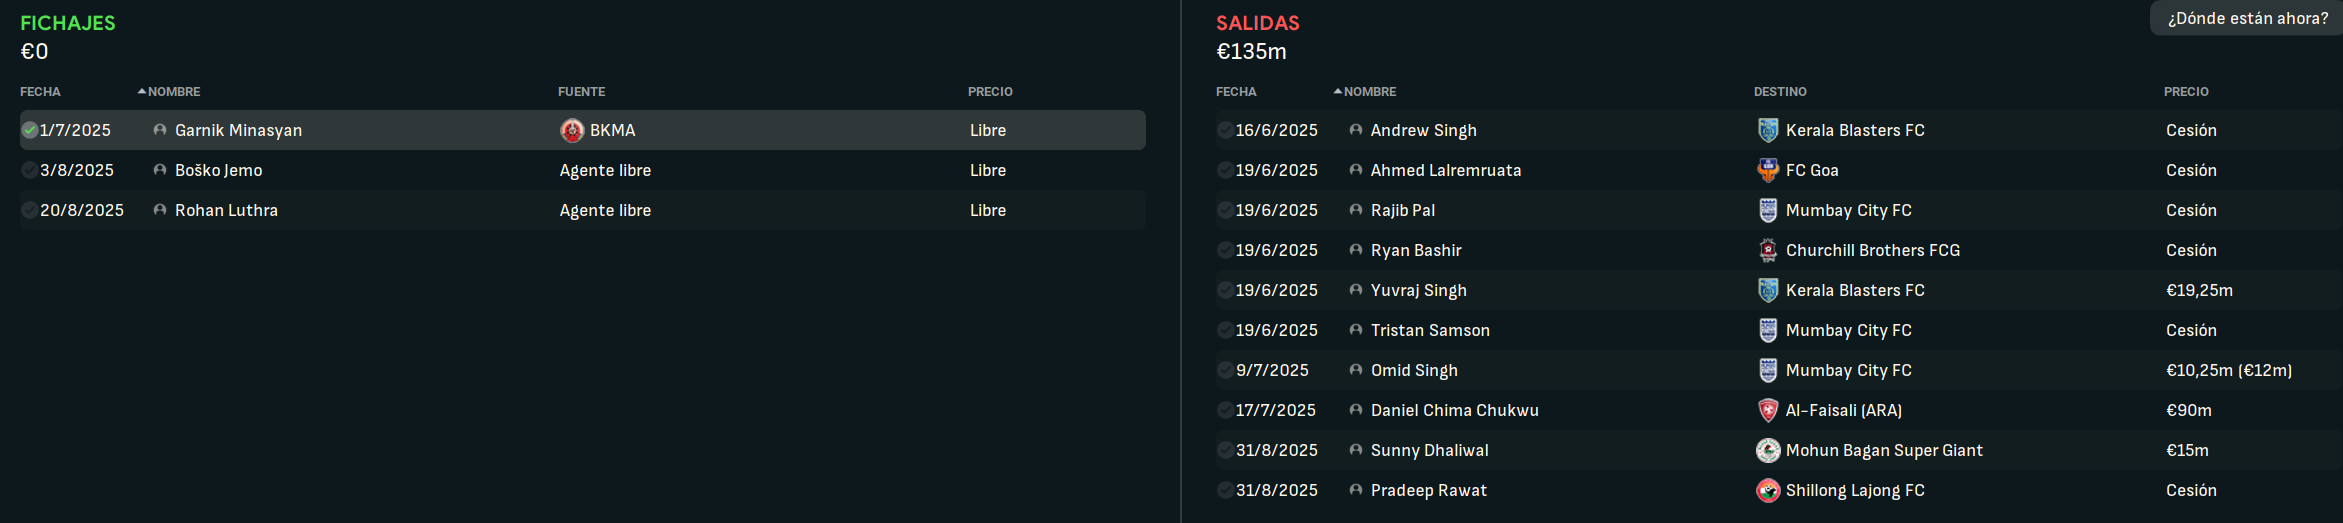Sort departures by the NOMBRE column arrow

tap(1338, 91)
